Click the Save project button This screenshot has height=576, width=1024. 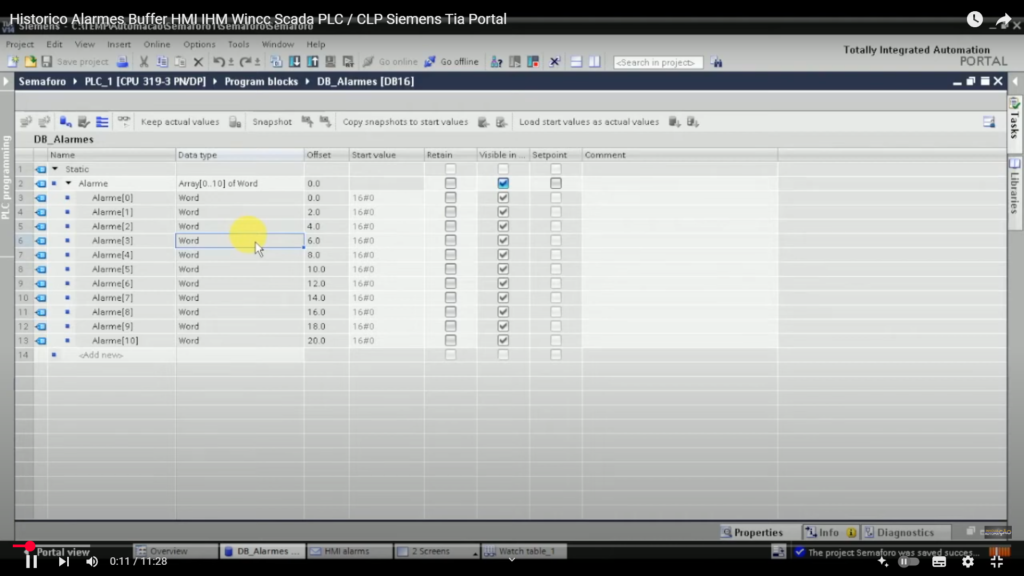pyautogui.click(x=75, y=62)
